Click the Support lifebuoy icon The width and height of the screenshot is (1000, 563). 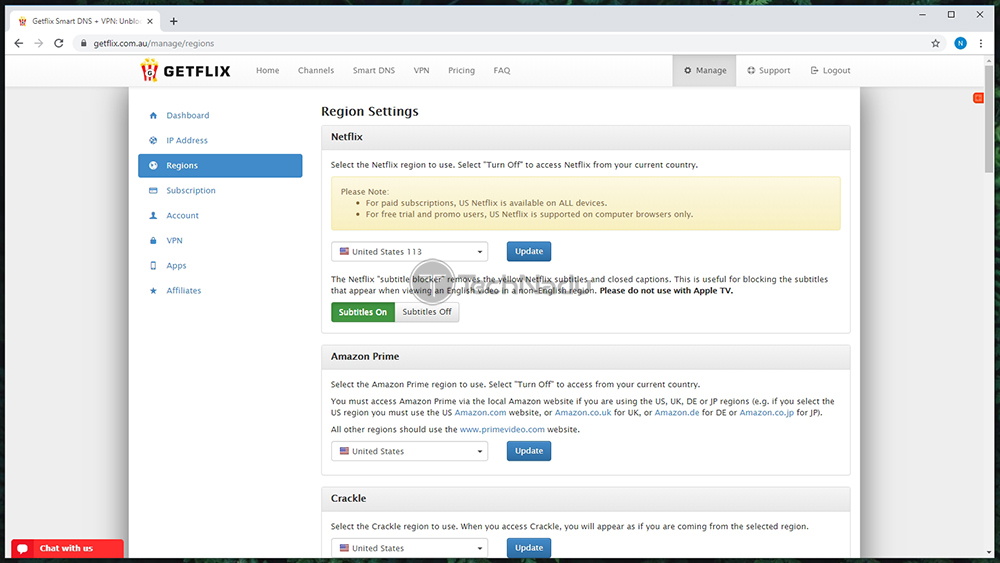tap(751, 70)
